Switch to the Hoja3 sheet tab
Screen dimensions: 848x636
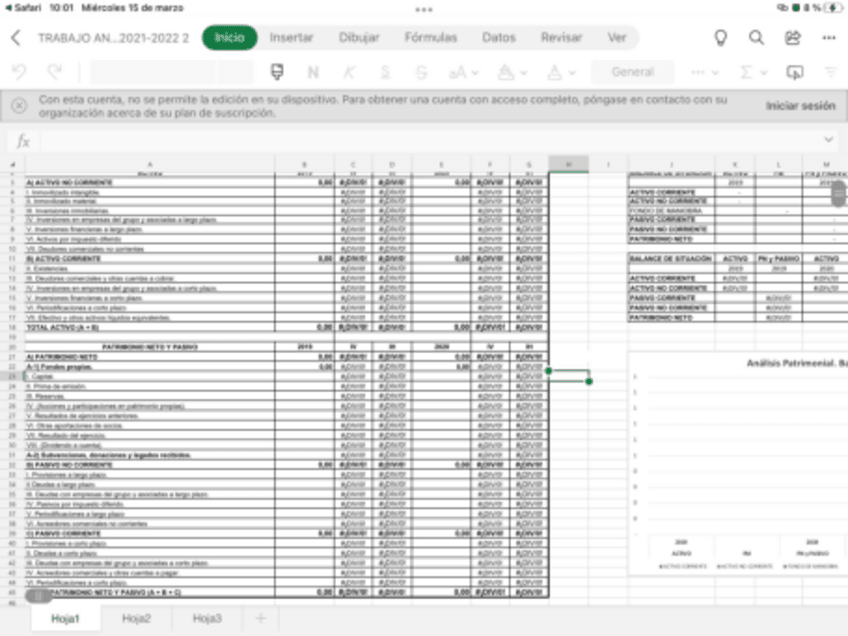[x=207, y=618]
